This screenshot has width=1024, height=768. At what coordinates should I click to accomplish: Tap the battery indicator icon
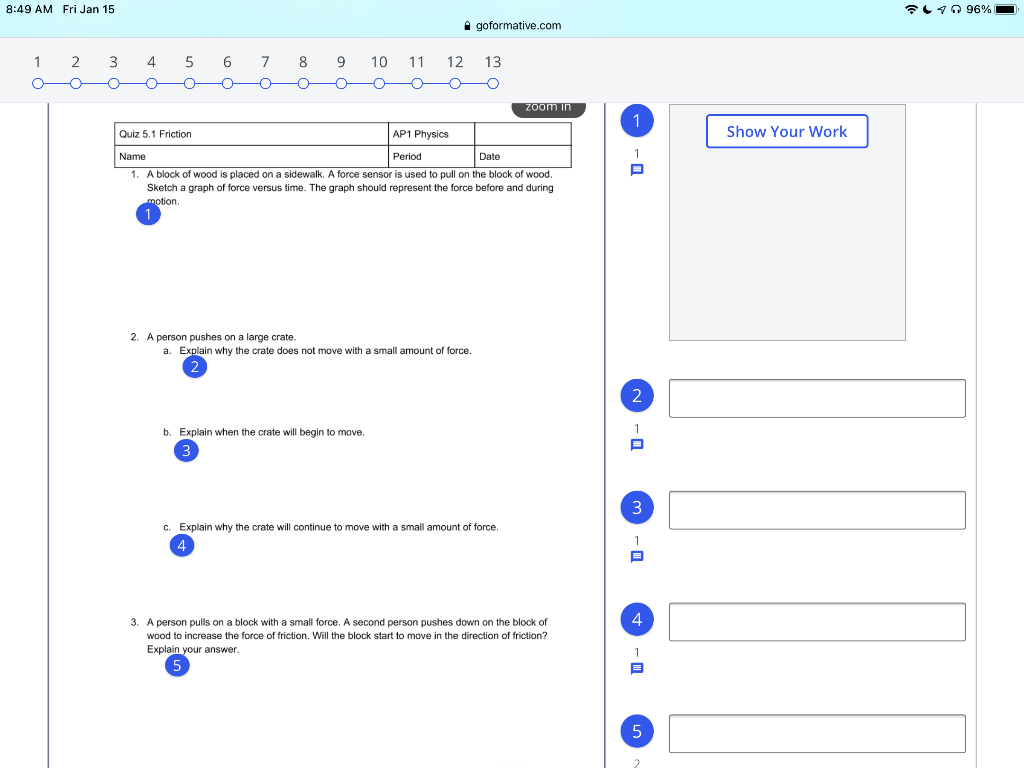point(1006,9)
